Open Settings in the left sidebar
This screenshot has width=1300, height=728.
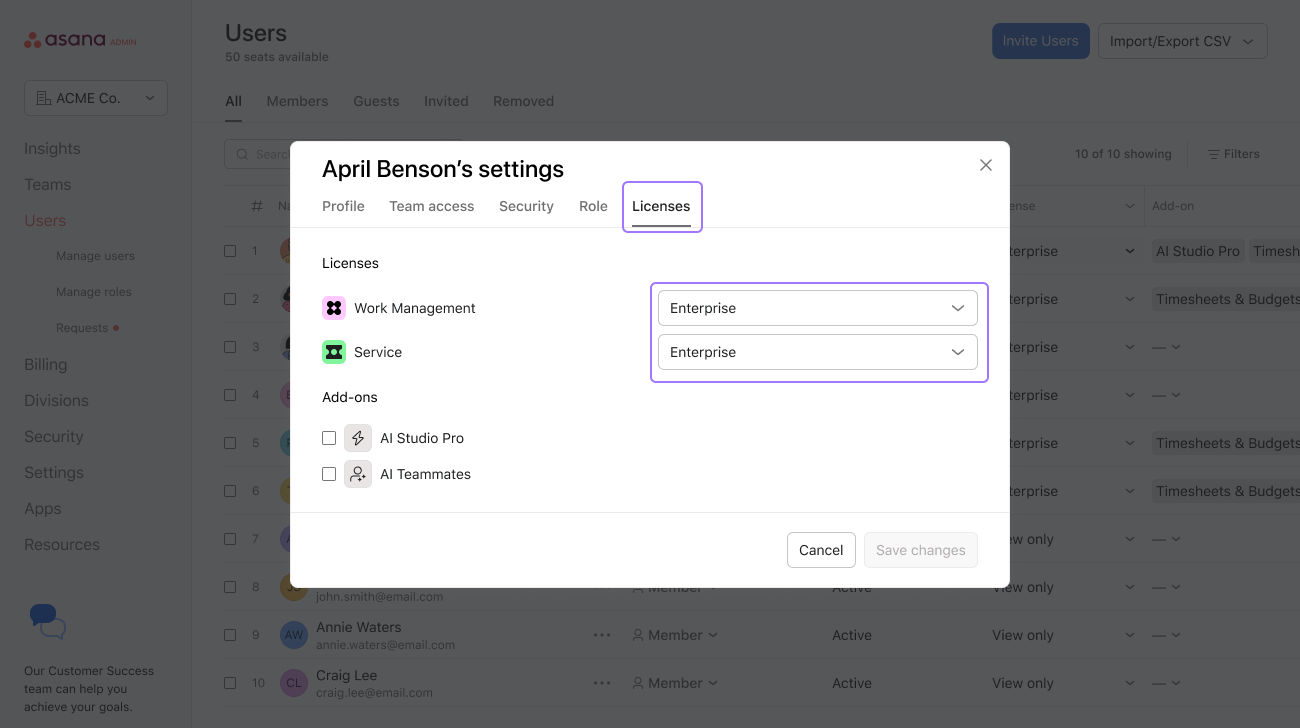[x=54, y=472]
